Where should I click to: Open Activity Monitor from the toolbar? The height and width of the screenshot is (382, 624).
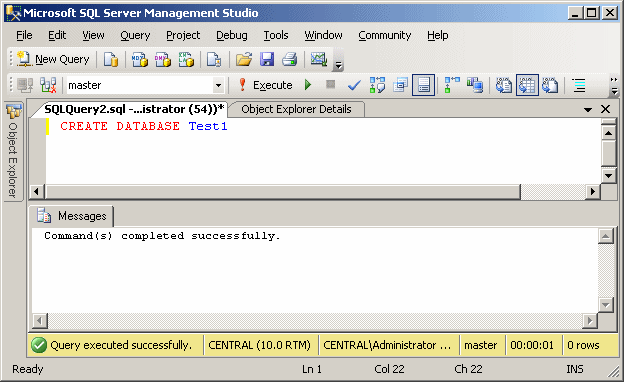point(319,59)
